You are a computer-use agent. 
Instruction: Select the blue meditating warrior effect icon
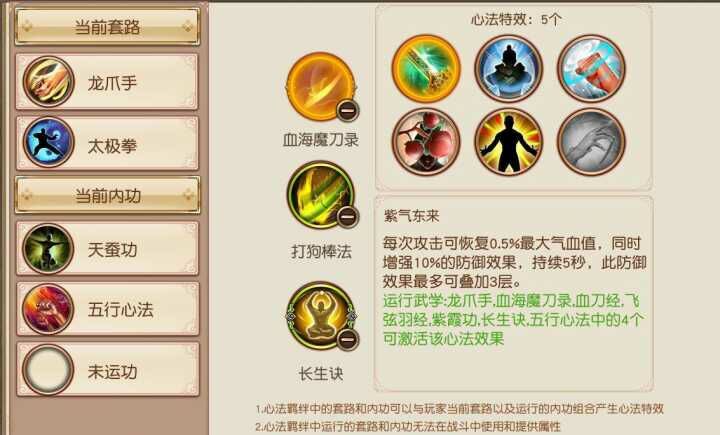point(509,68)
